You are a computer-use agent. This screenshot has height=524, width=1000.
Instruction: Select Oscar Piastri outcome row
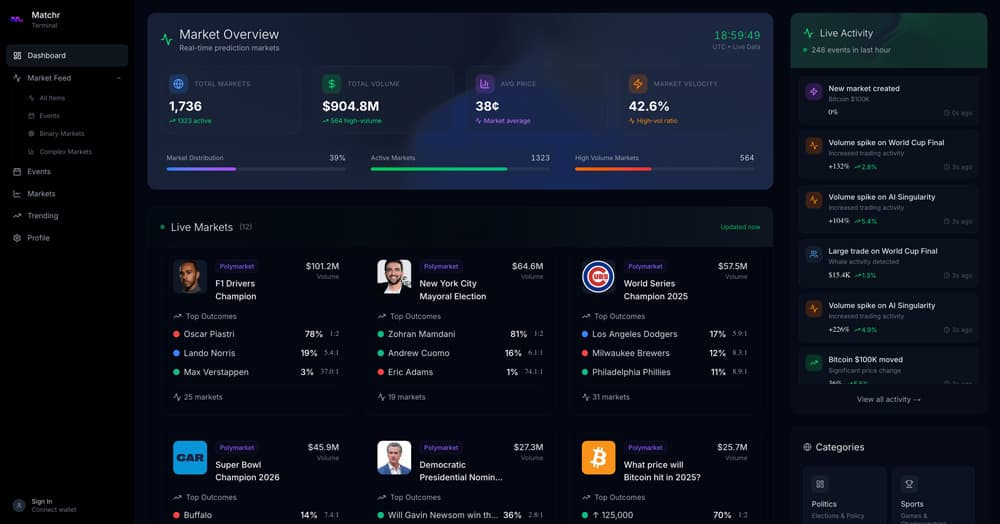coord(256,334)
